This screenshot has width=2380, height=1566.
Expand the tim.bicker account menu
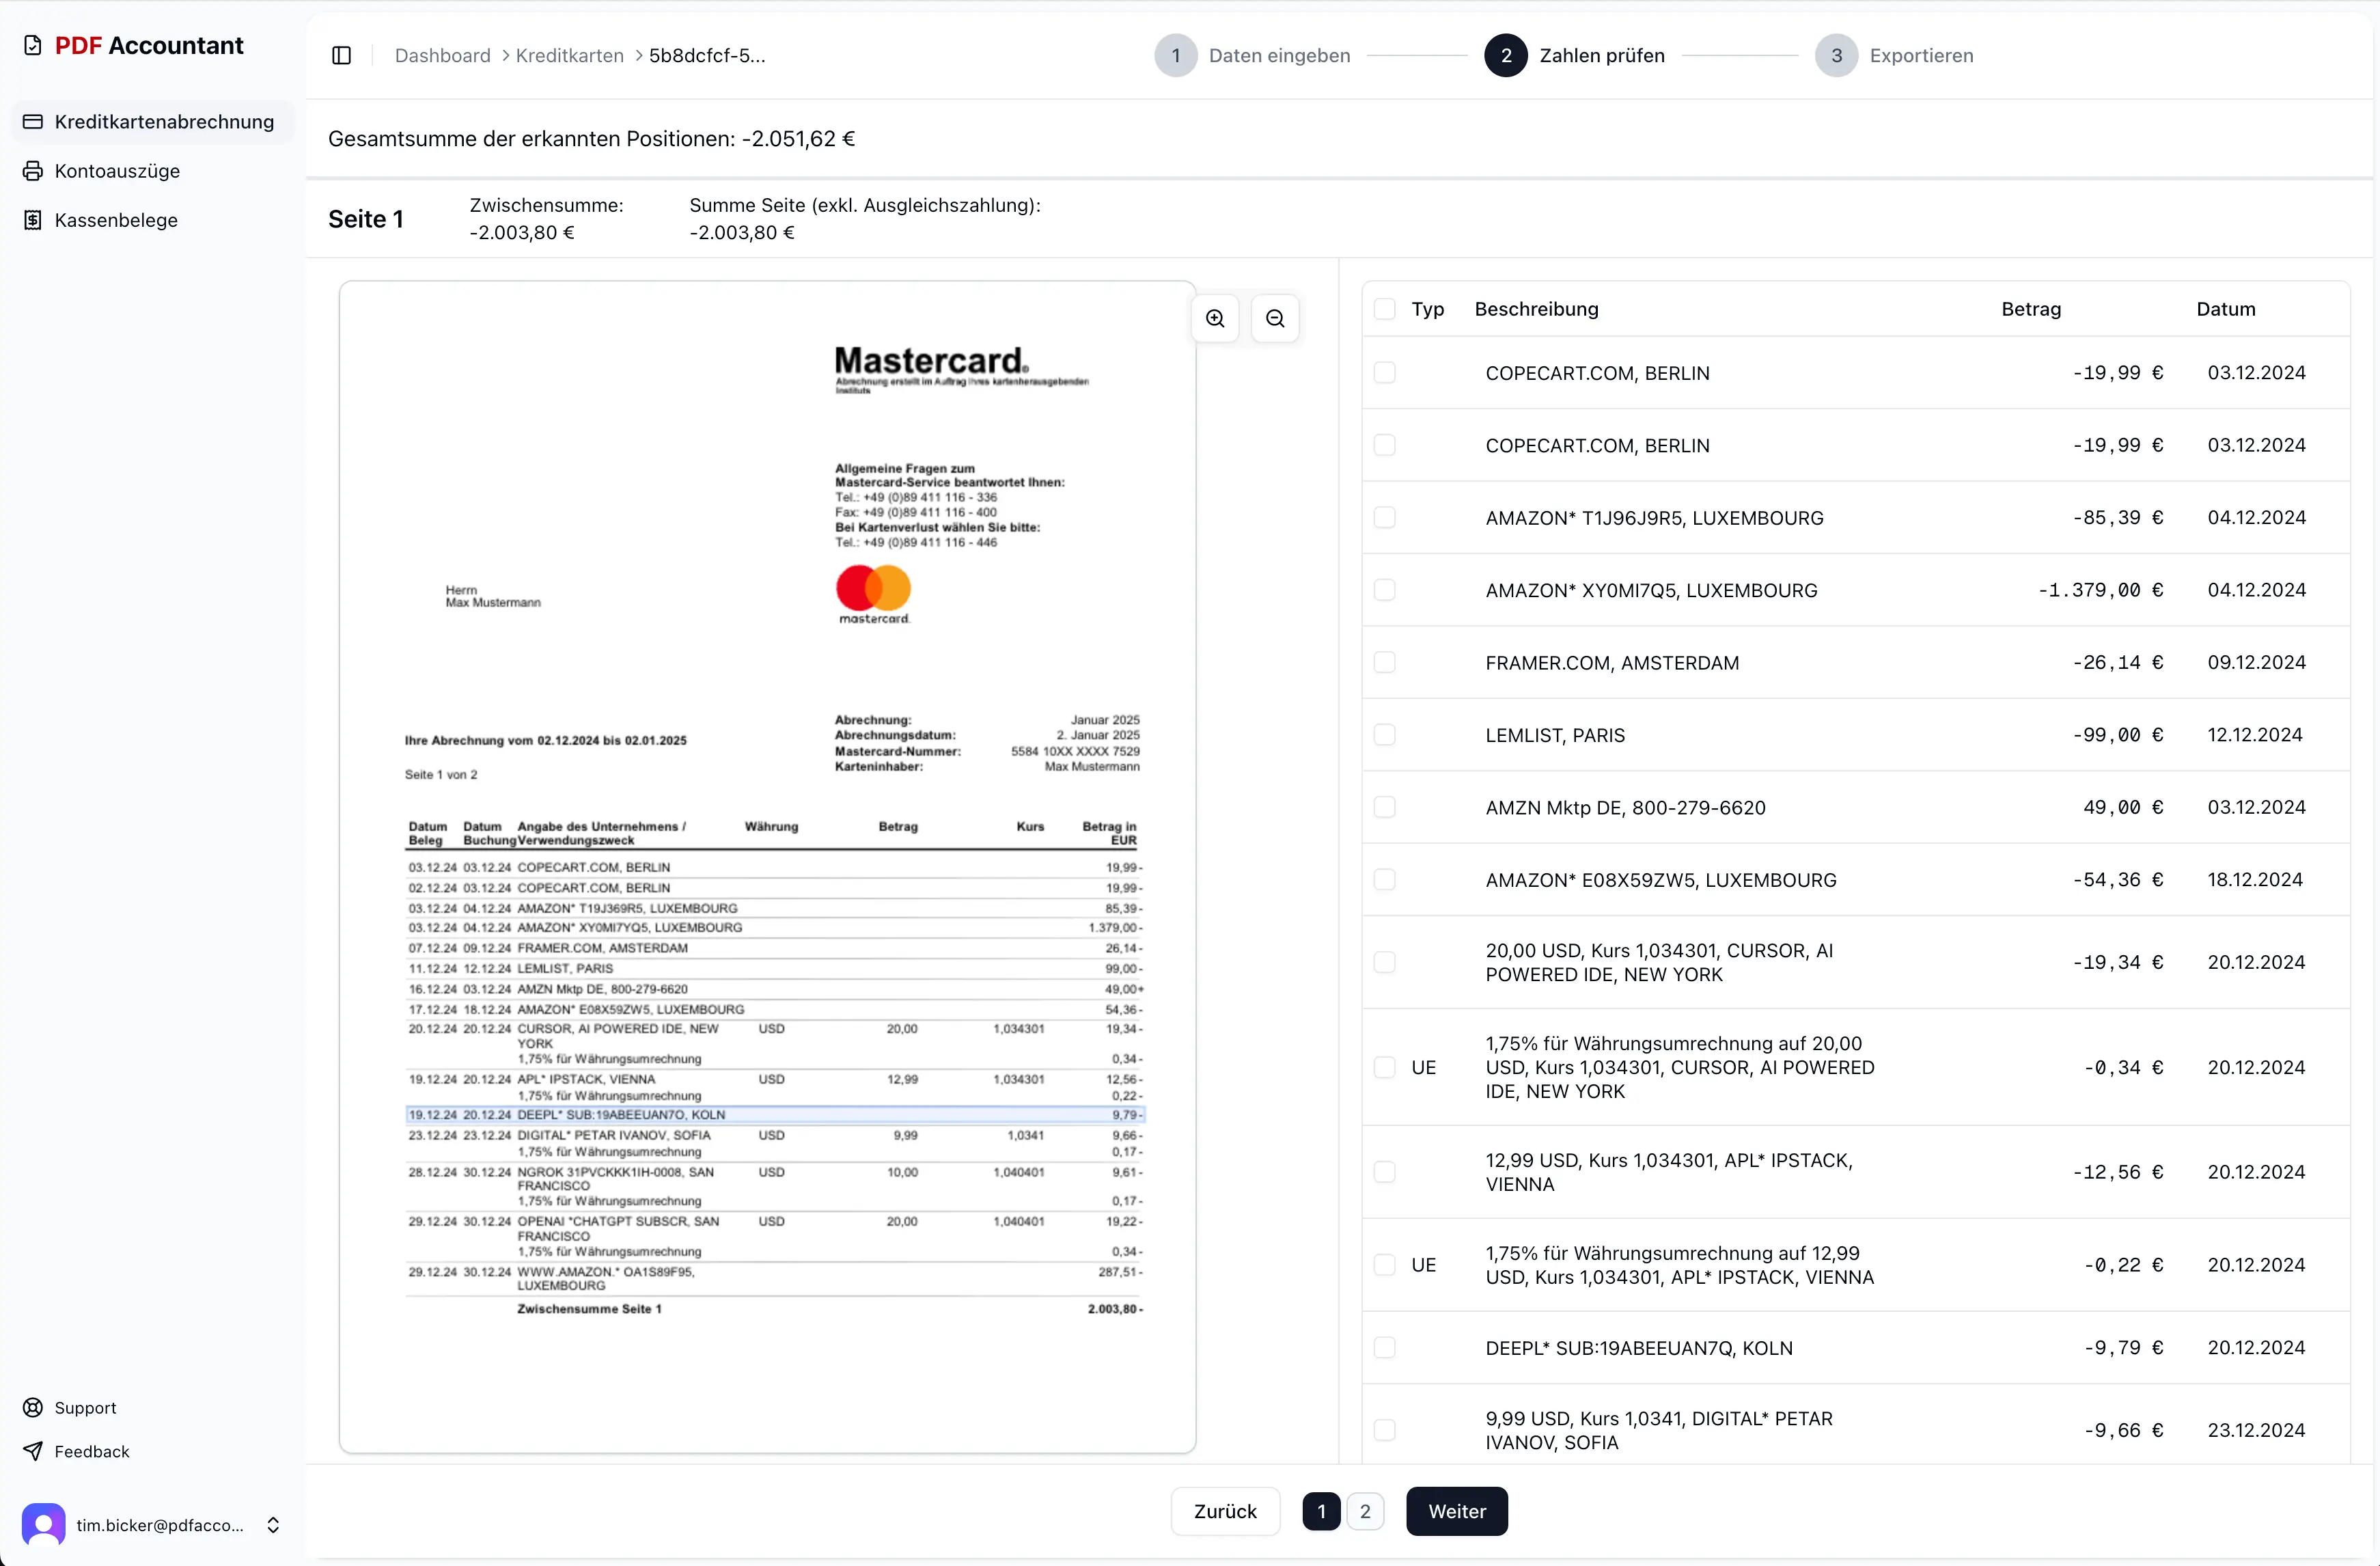(x=160, y=1525)
